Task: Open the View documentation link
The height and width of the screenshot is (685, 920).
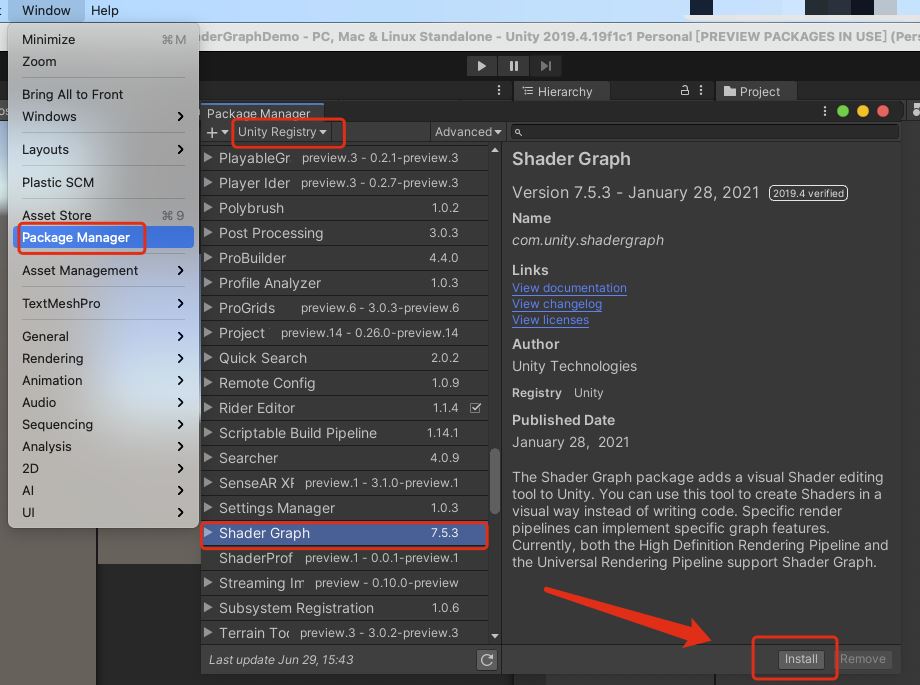Action: point(569,287)
